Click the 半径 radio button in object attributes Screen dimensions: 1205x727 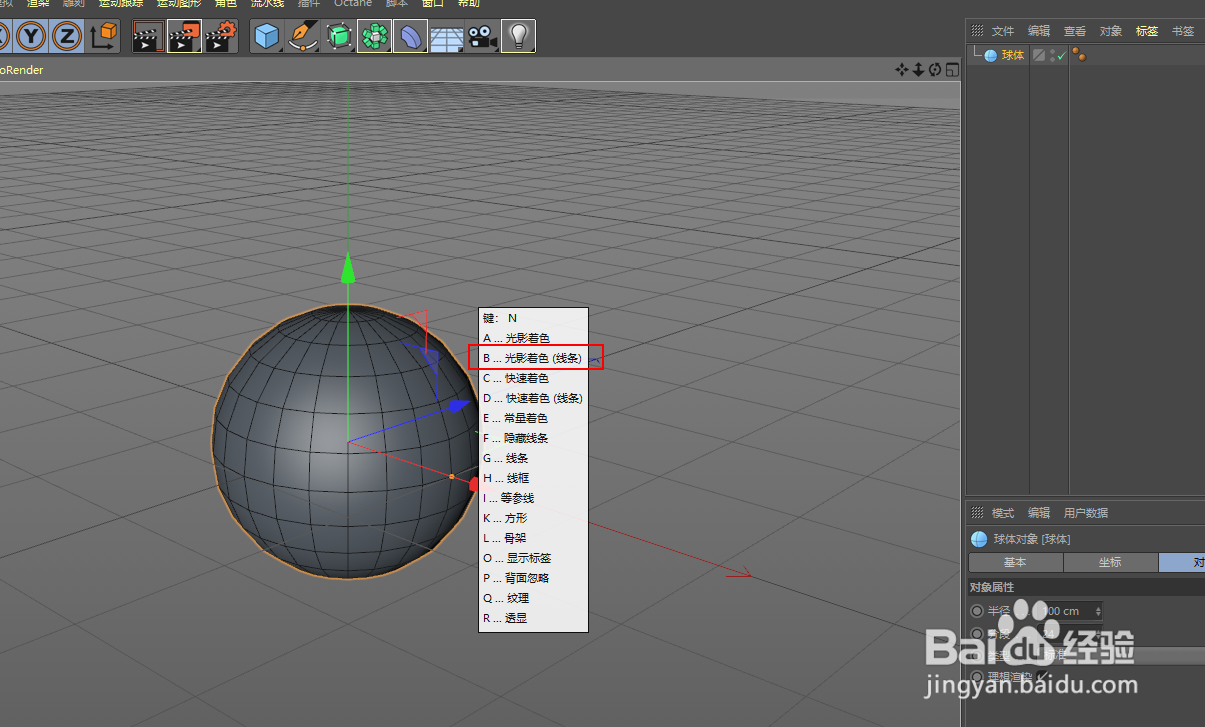(x=977, y=611)
